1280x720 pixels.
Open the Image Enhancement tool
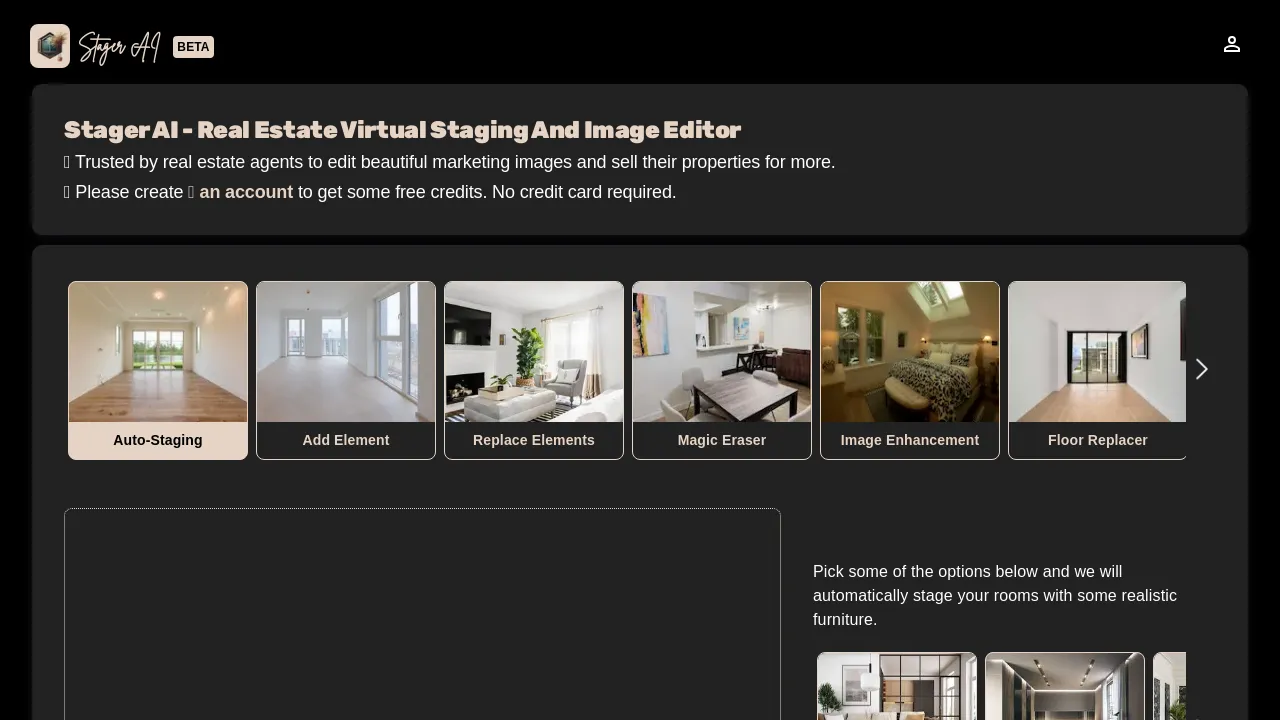pyautogui.click(x=909, y=440)
